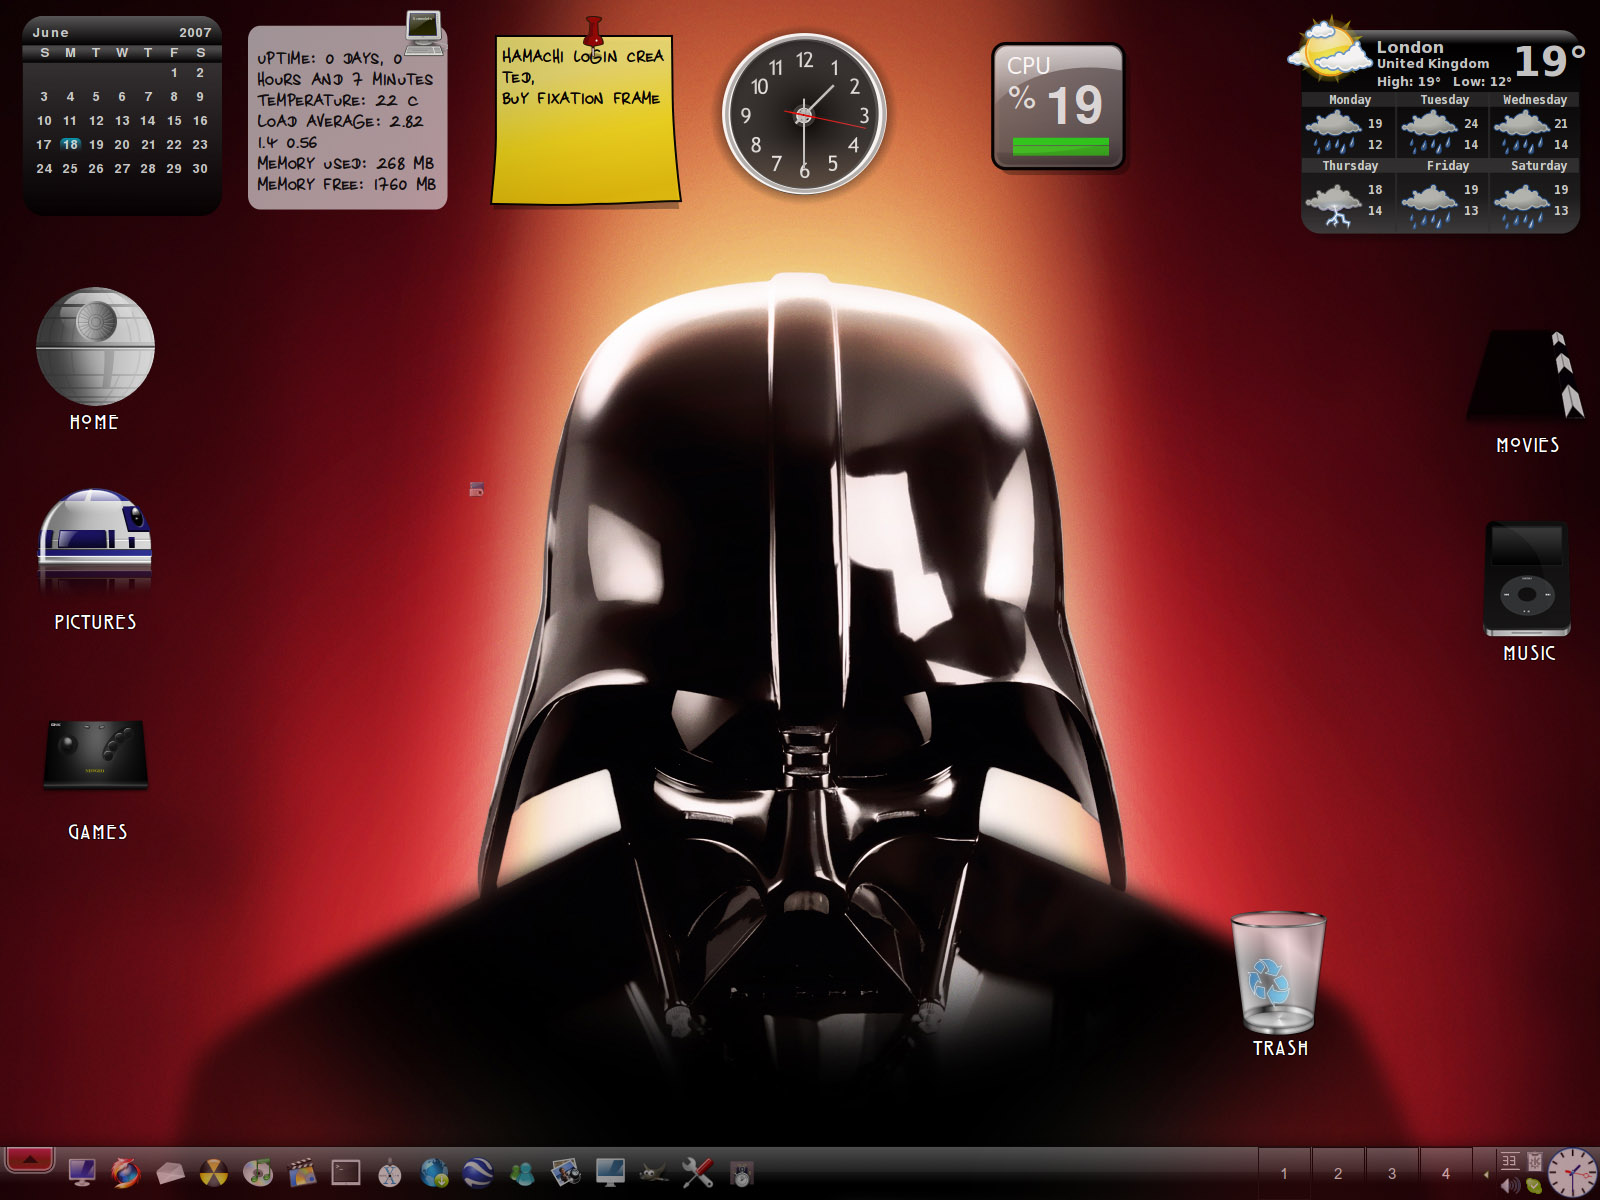
Task: Open the volume speaker tray icon
Action: point(1510,1186)
